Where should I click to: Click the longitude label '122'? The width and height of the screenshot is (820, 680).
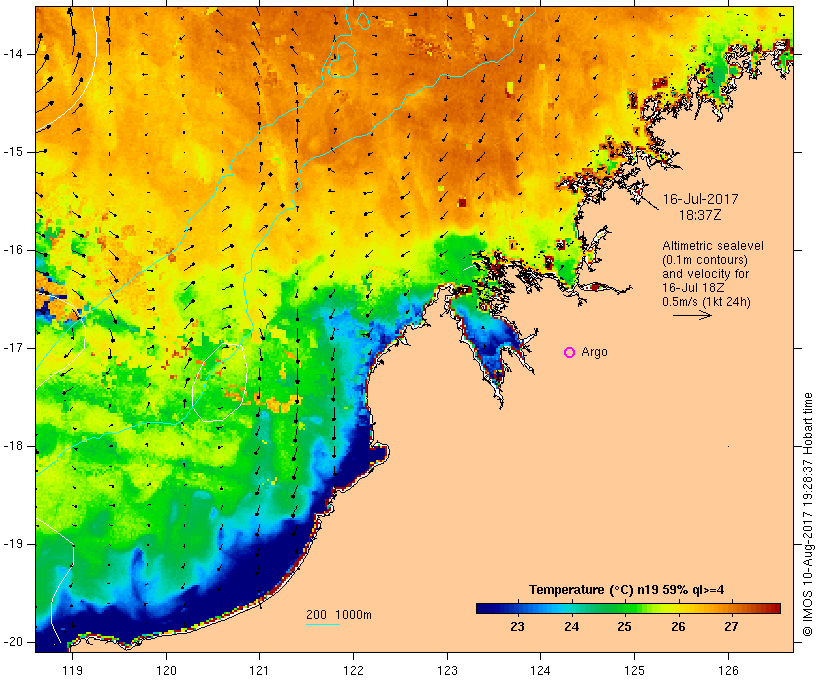point(354,670)
